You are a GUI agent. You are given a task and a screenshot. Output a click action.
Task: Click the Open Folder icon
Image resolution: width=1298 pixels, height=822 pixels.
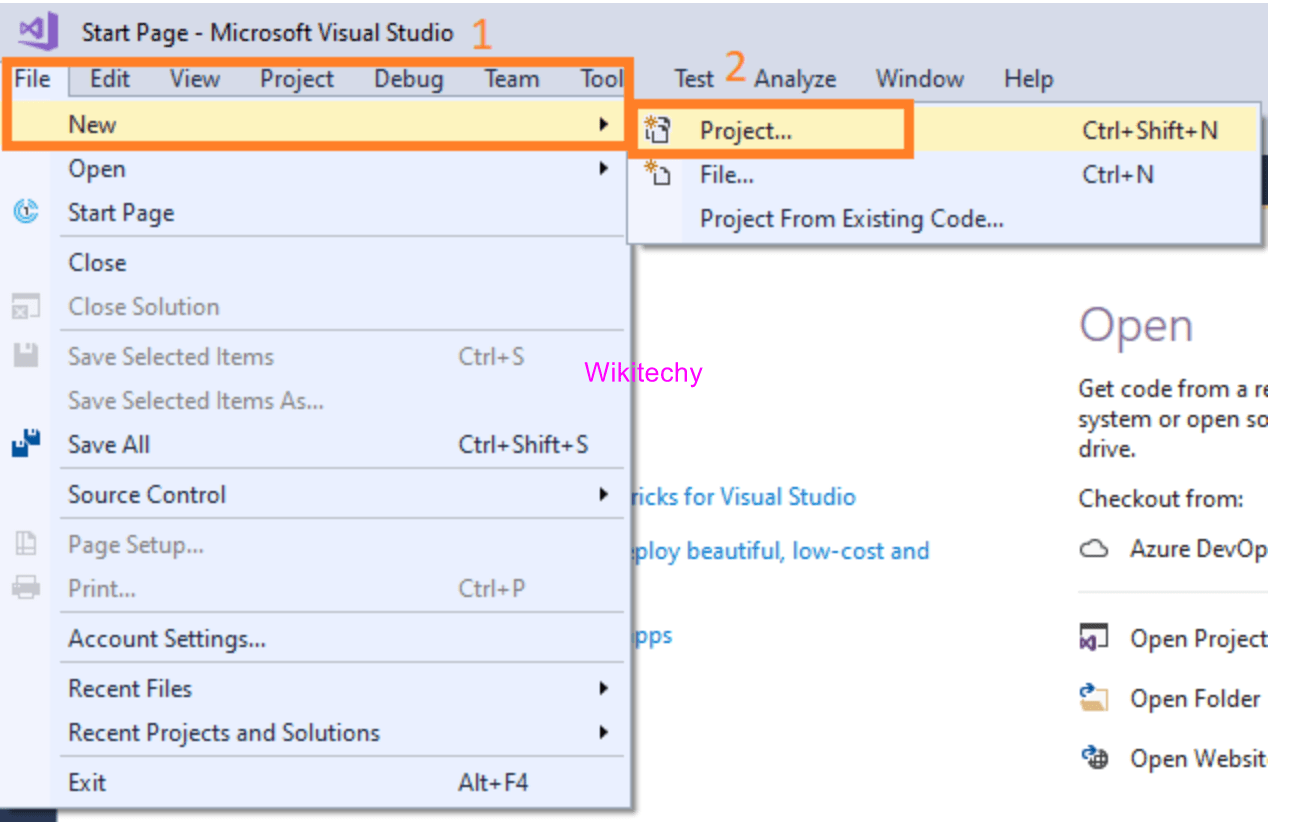tap(1094, 698)
